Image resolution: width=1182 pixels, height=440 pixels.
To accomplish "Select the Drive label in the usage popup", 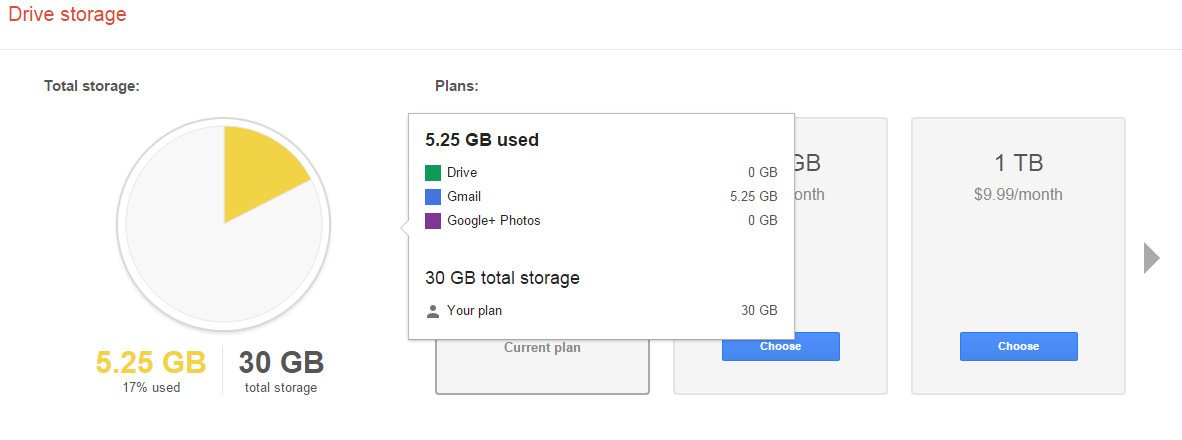I will (x=462, y=173).
